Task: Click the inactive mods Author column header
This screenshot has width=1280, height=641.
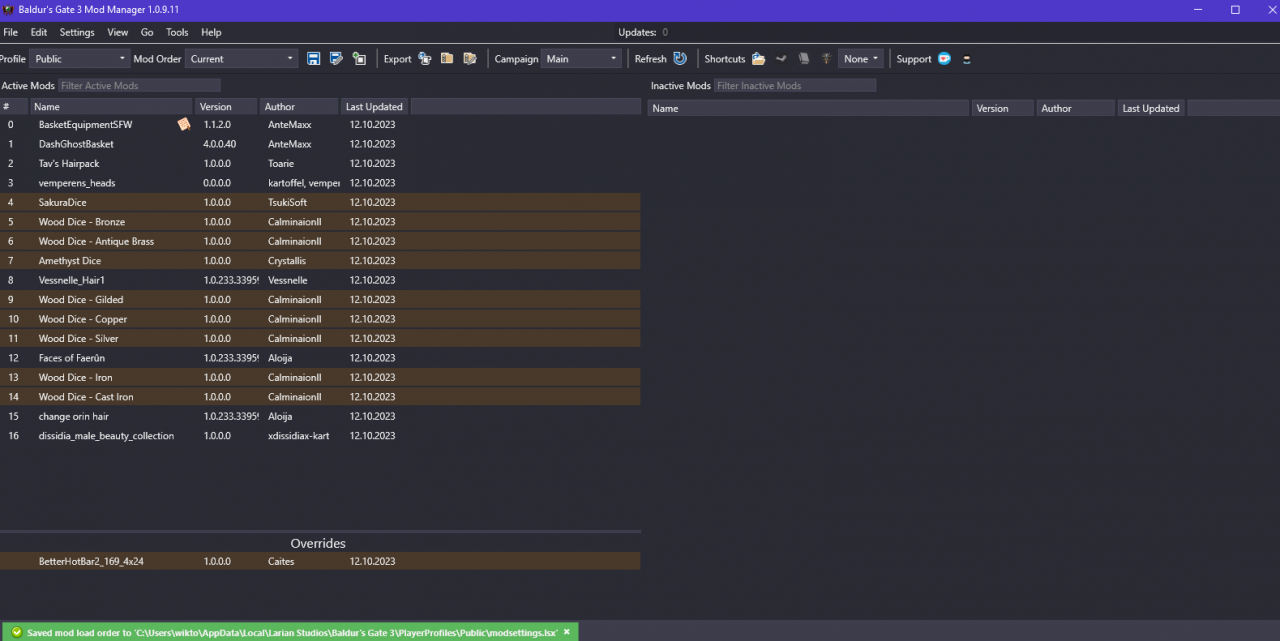Action: (1076, 108)
